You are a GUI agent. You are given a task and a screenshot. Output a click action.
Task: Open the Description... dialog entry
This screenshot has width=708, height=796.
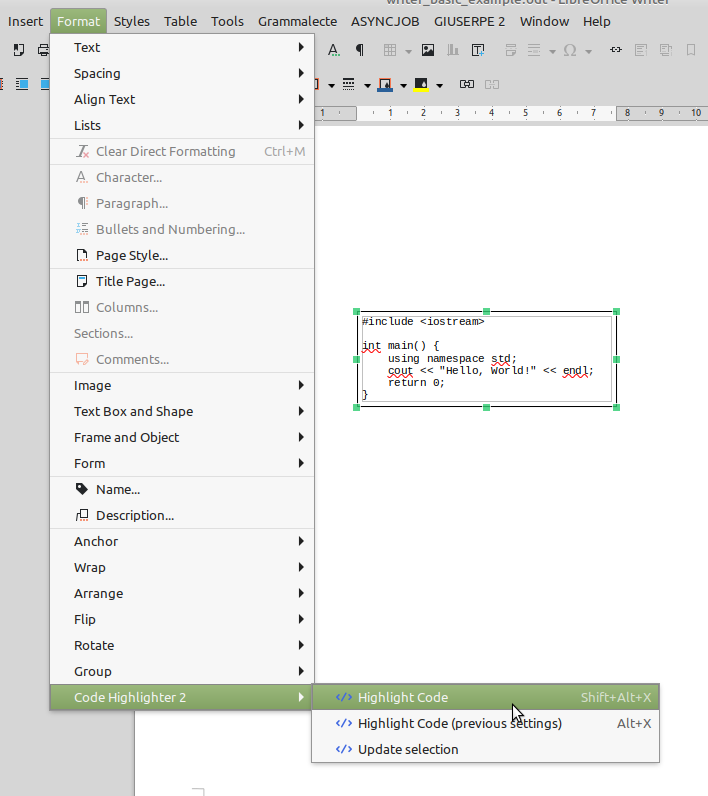(x=134, y=515)
